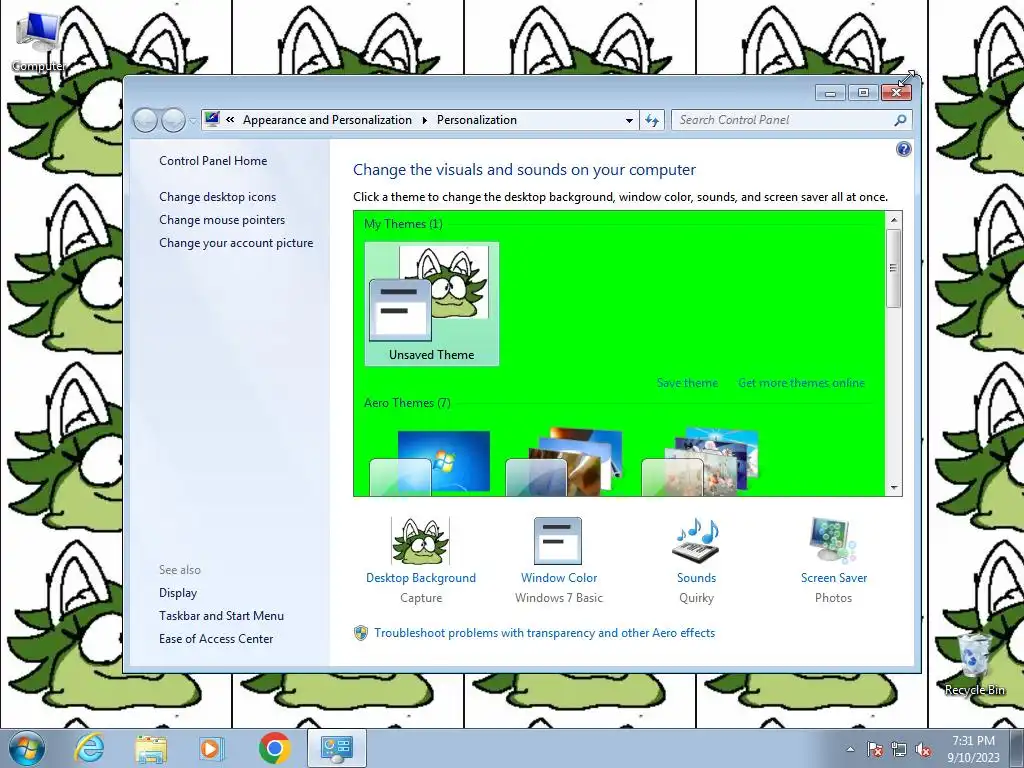Click theme list scroll up arrow
The width and height of the screenshot is (1024, 768).
click(x=894, y=220)
